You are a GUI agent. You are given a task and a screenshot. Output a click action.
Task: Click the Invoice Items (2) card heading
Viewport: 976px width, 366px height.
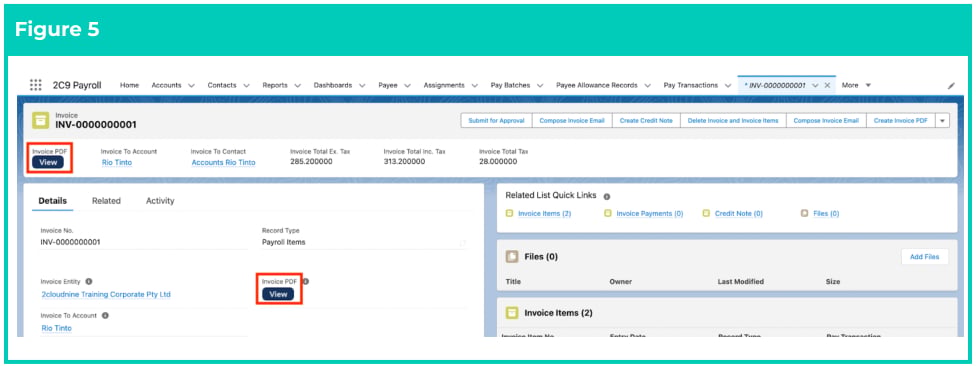click(558, 313)
